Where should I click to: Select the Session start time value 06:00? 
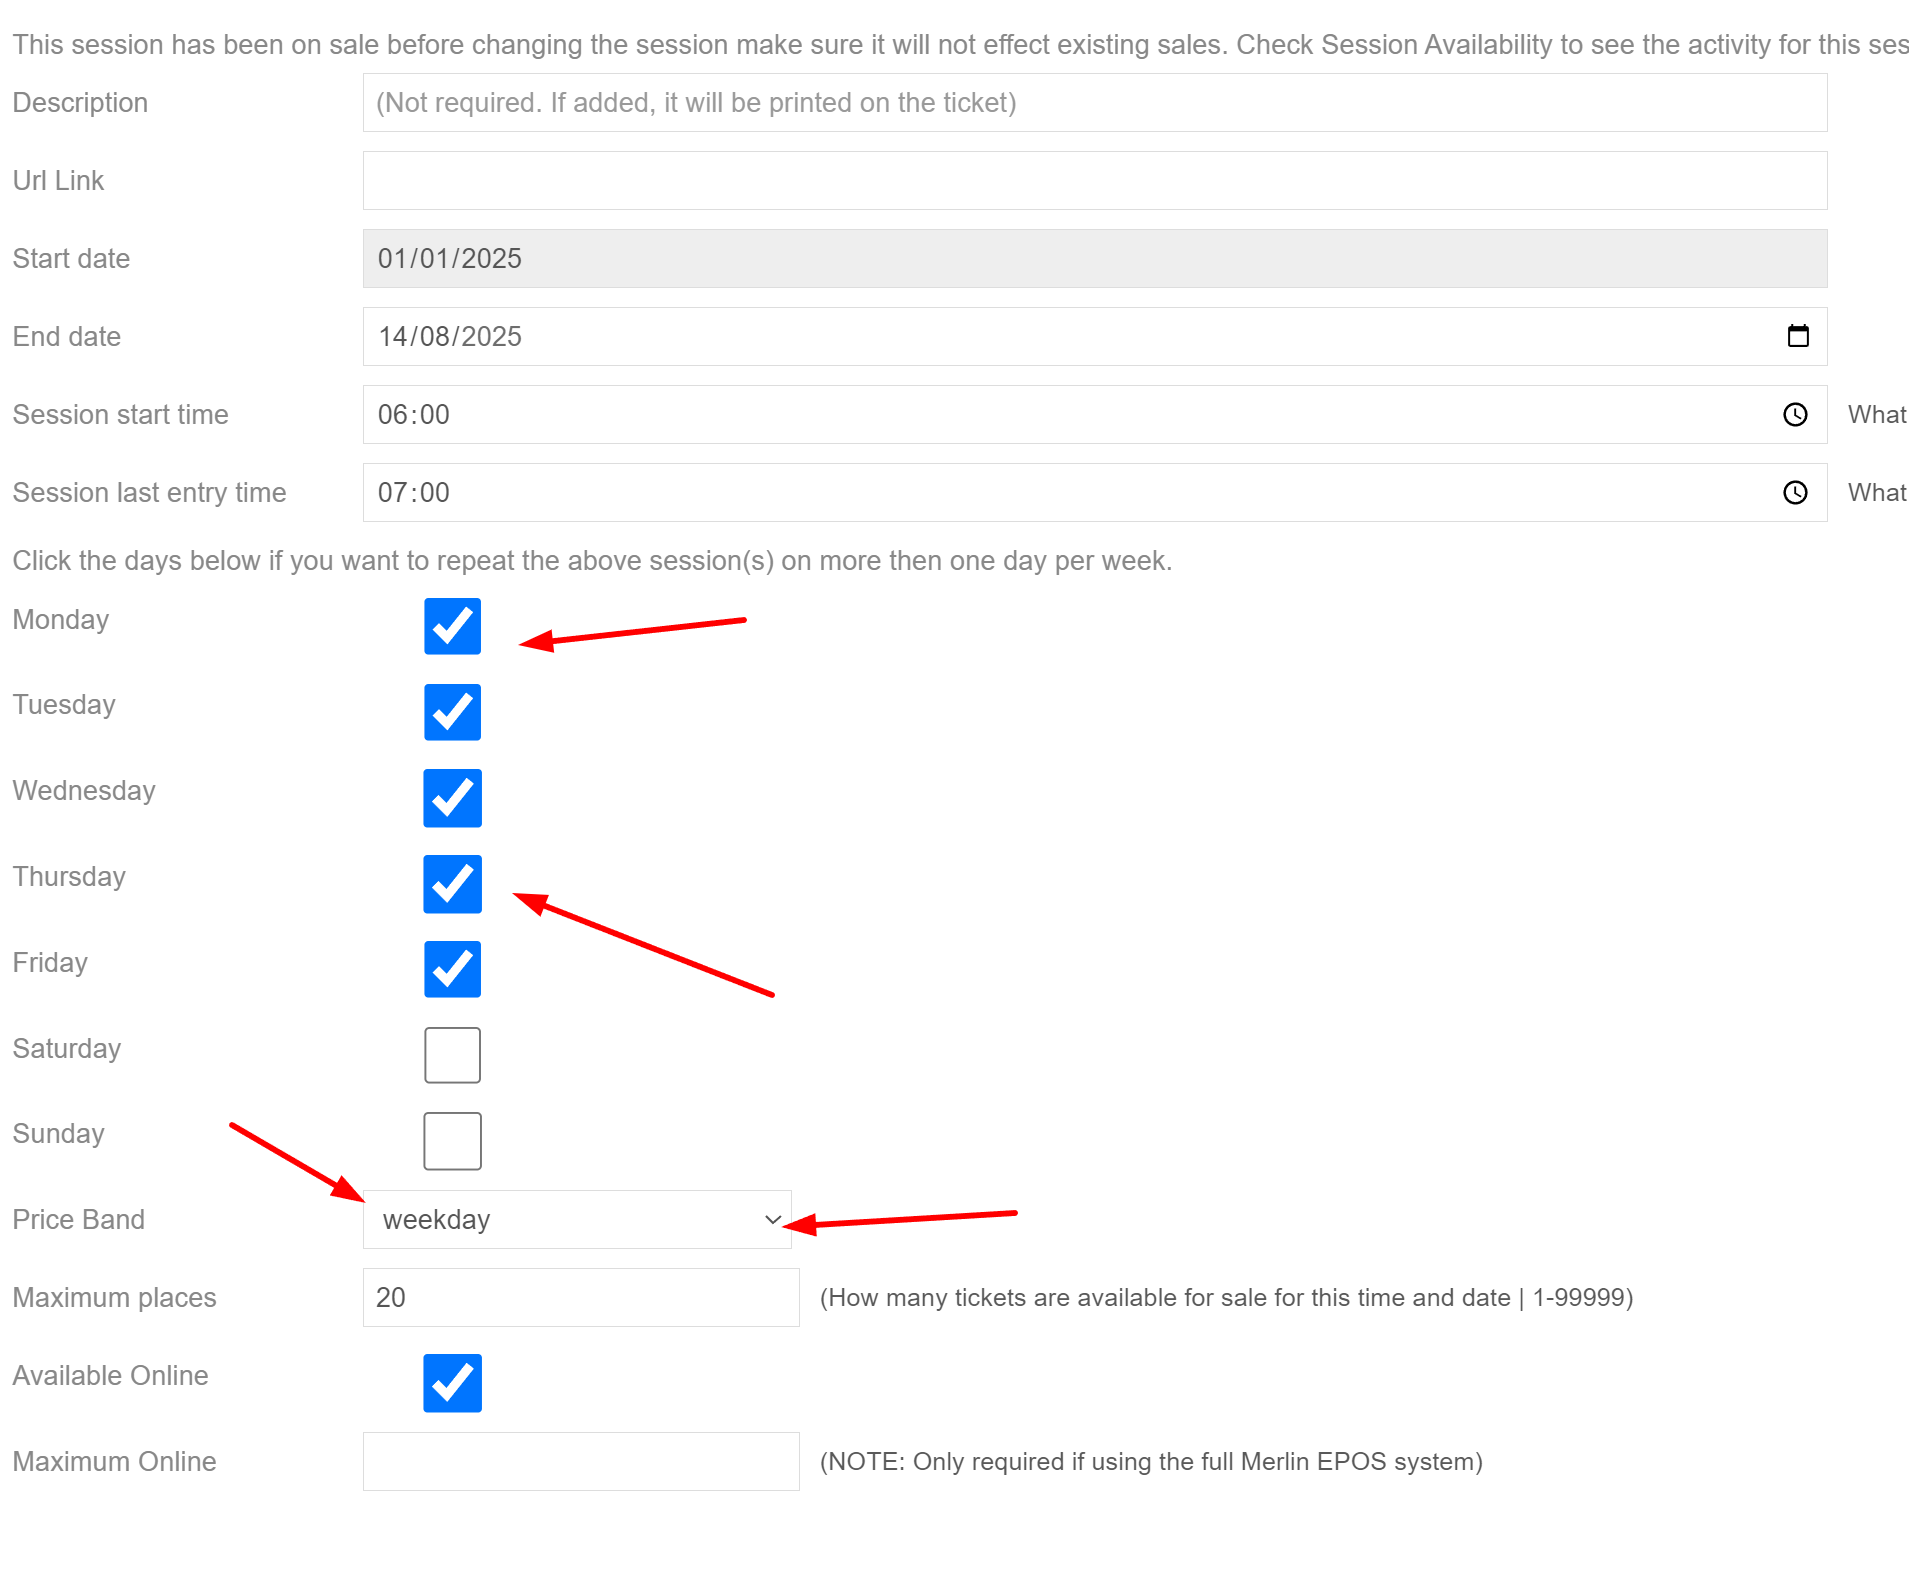[x=414, y=414]
